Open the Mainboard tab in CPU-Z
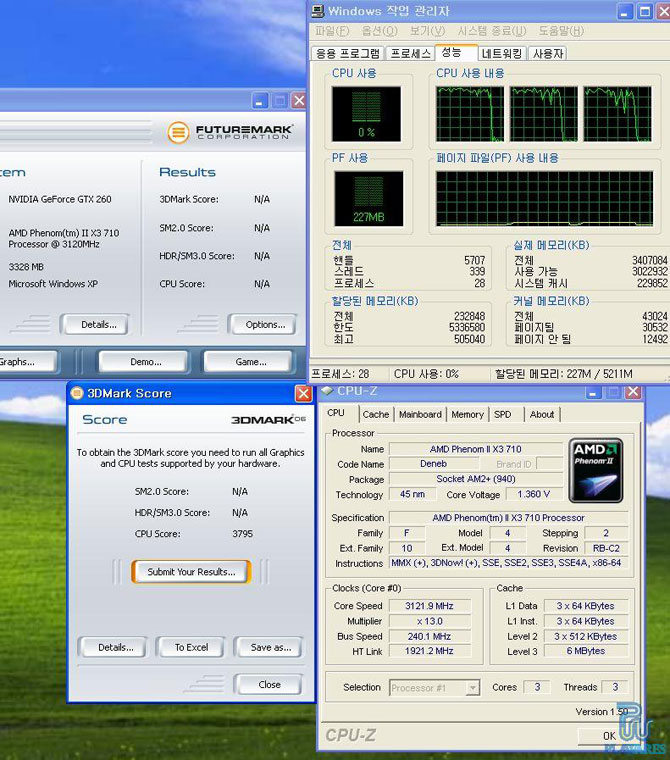This screenshot has height=760, width=670. point(420,414)
